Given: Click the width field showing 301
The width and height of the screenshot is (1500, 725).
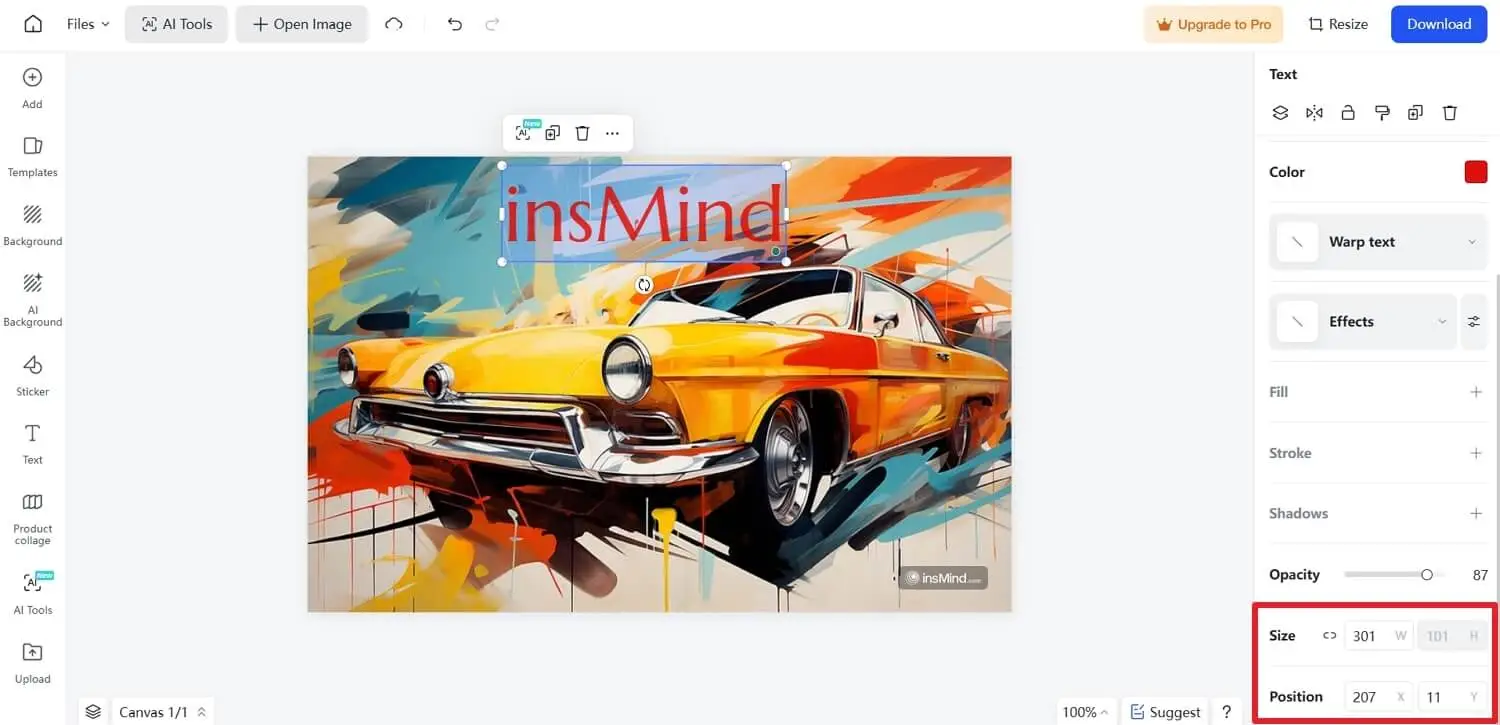Looking at the screenshot, I should [x=1379, y=636].
